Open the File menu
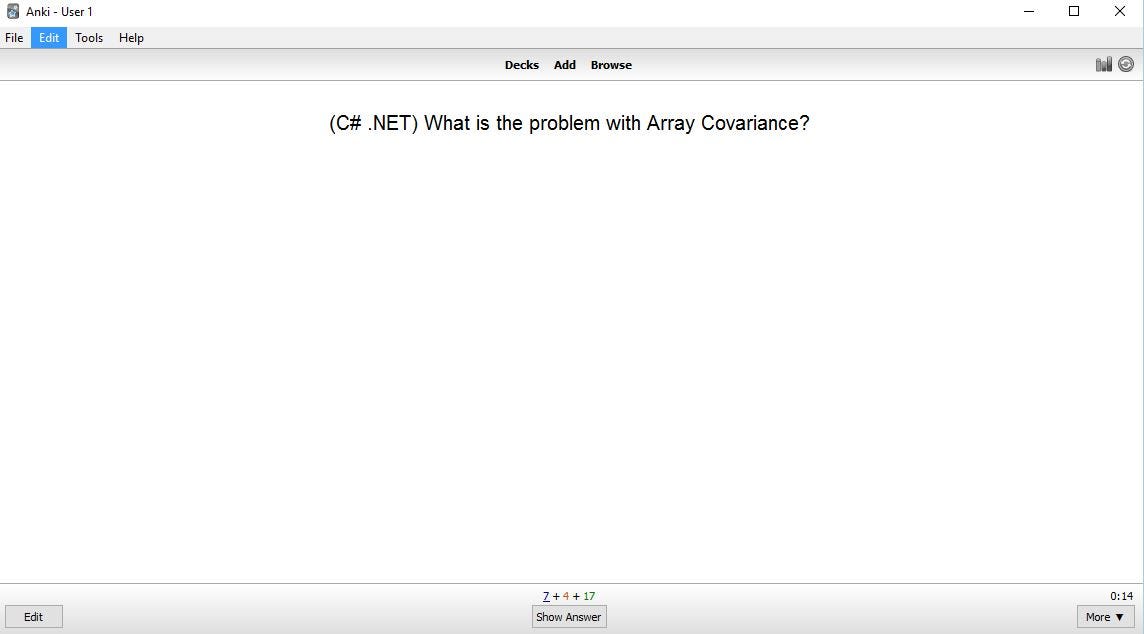The height and width of the screenshot is (634, 1144). 14,37
